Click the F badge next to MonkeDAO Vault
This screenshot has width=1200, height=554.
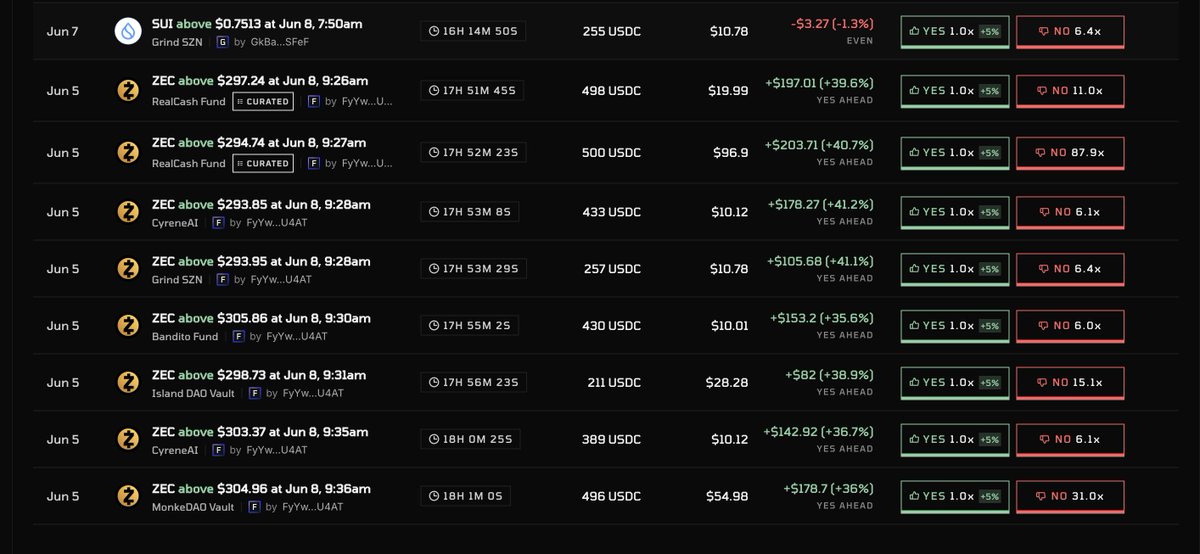tap(254, 507)
